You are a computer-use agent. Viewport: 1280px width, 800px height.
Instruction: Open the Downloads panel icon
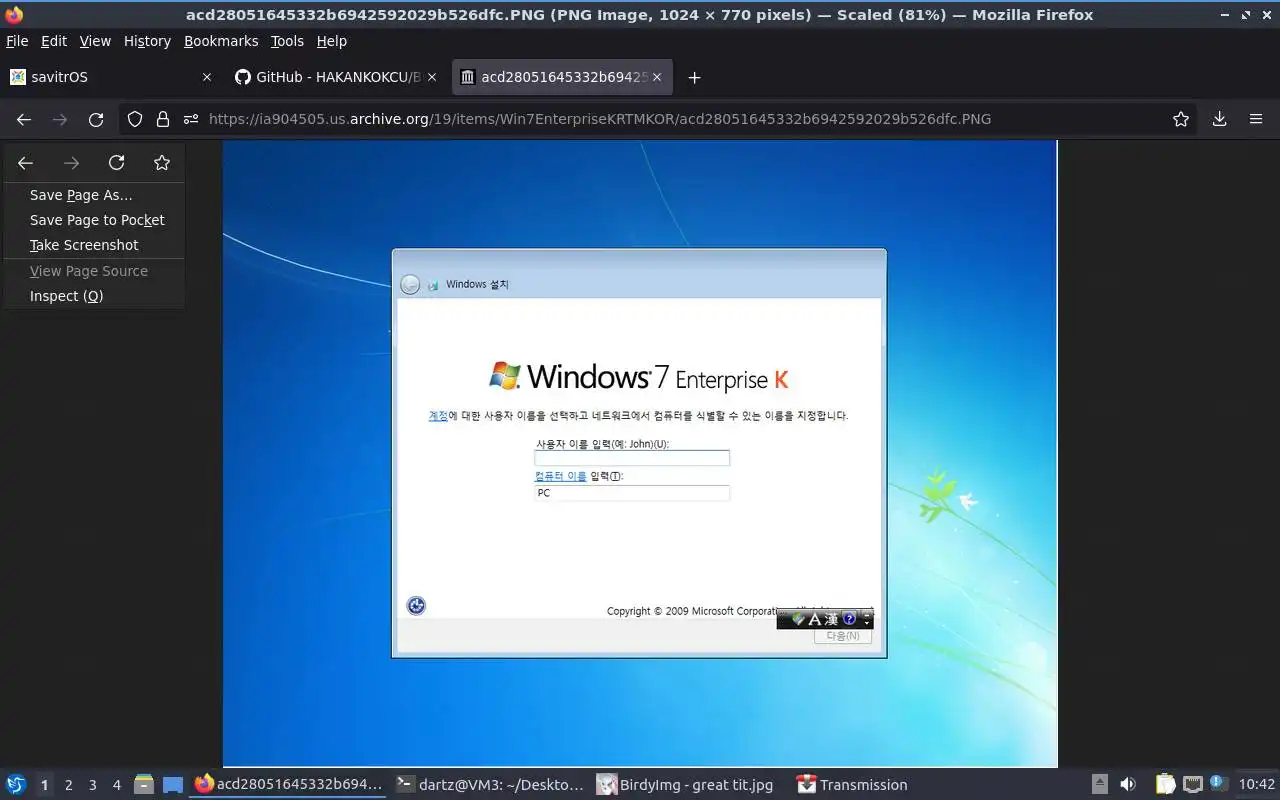pyautogui.click(x=1219, y=119)
